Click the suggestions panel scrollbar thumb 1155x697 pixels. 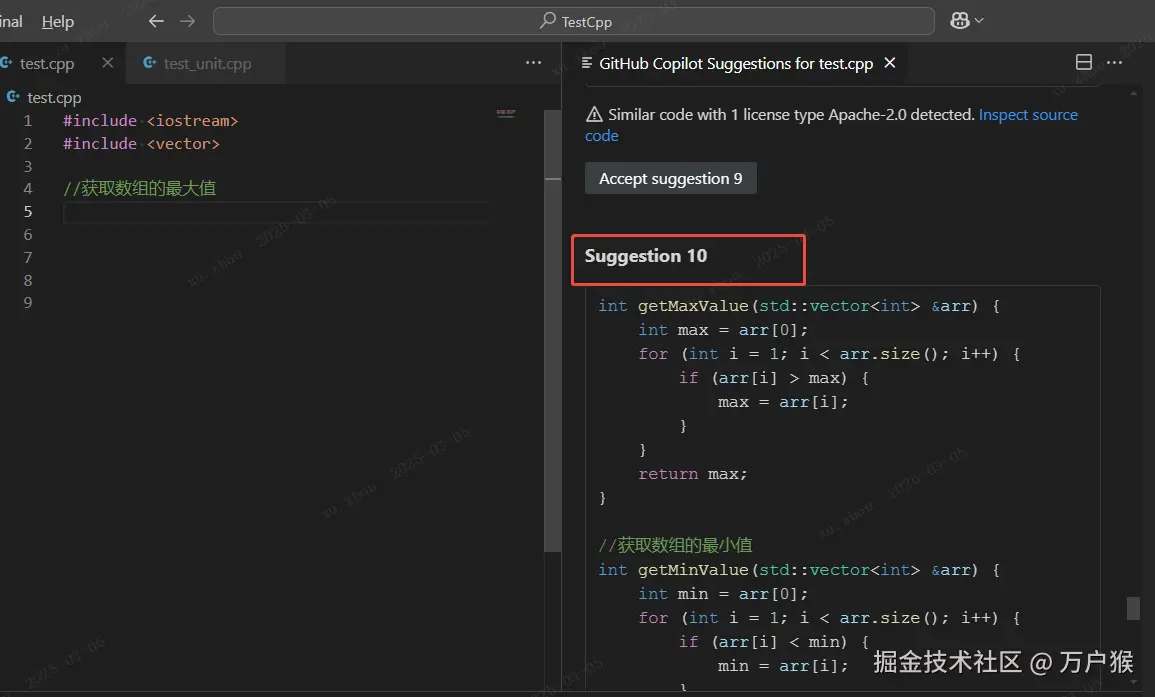coord(1133,609)
